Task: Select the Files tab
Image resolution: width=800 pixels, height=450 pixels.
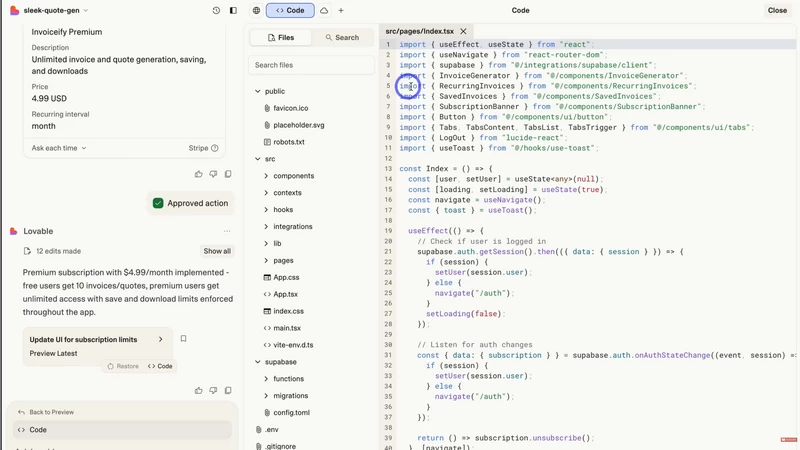Action: tap(281, 37)
